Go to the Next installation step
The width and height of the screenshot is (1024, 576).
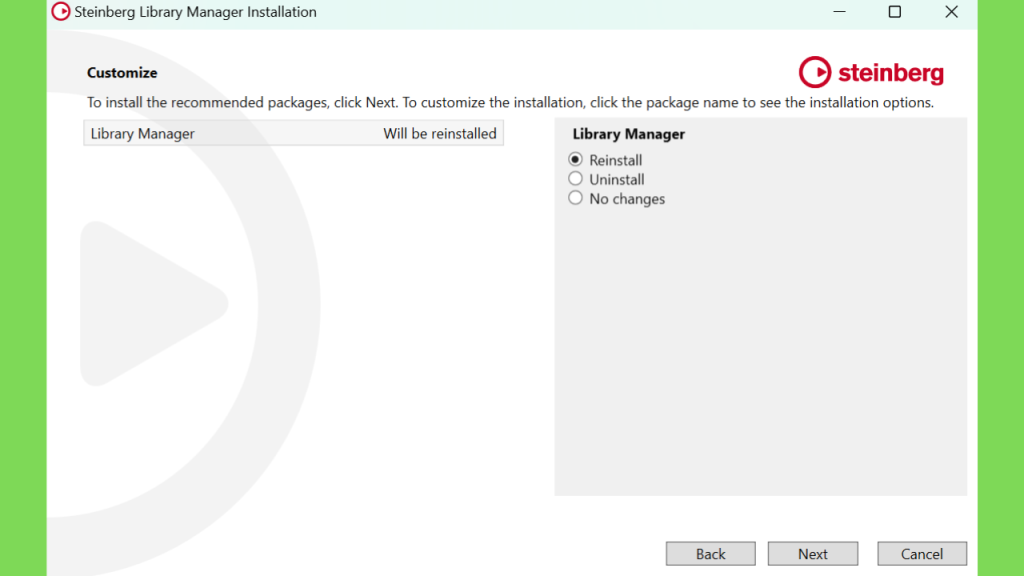tap(812, 554)
